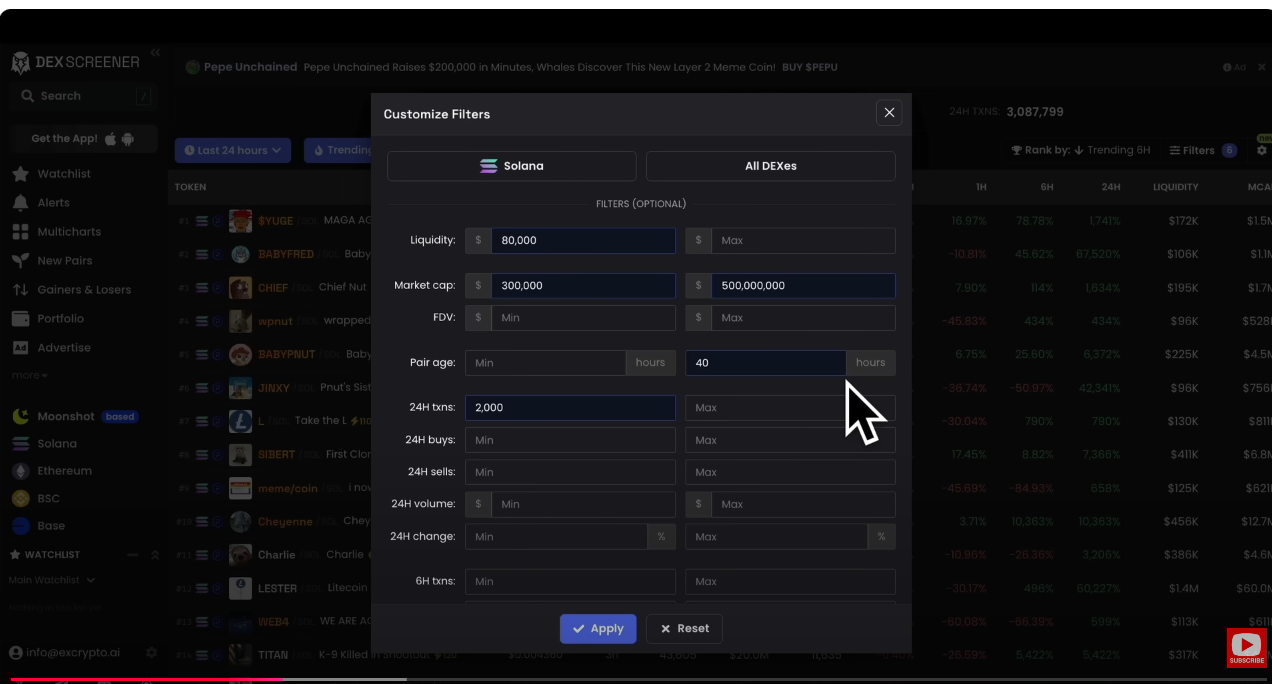This screenshot has height=684, width=1272.
Task: Select the Trending sort button
Action: [338, 150]
